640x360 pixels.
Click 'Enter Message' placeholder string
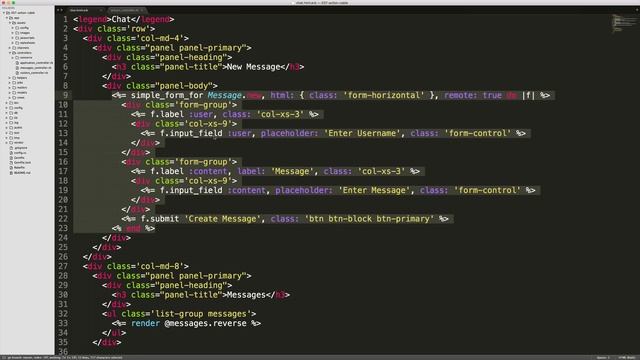tap(374, 191)
